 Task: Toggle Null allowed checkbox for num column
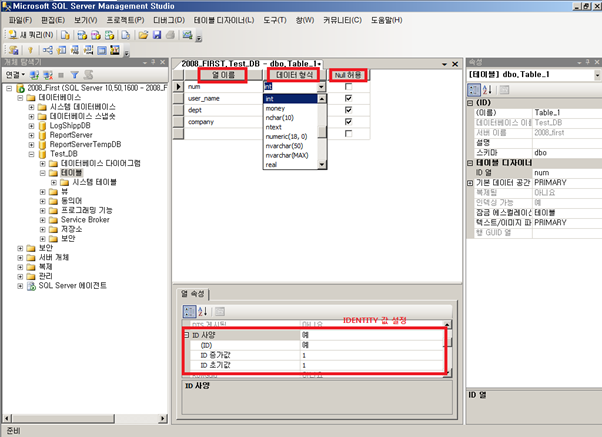[348, 87]
